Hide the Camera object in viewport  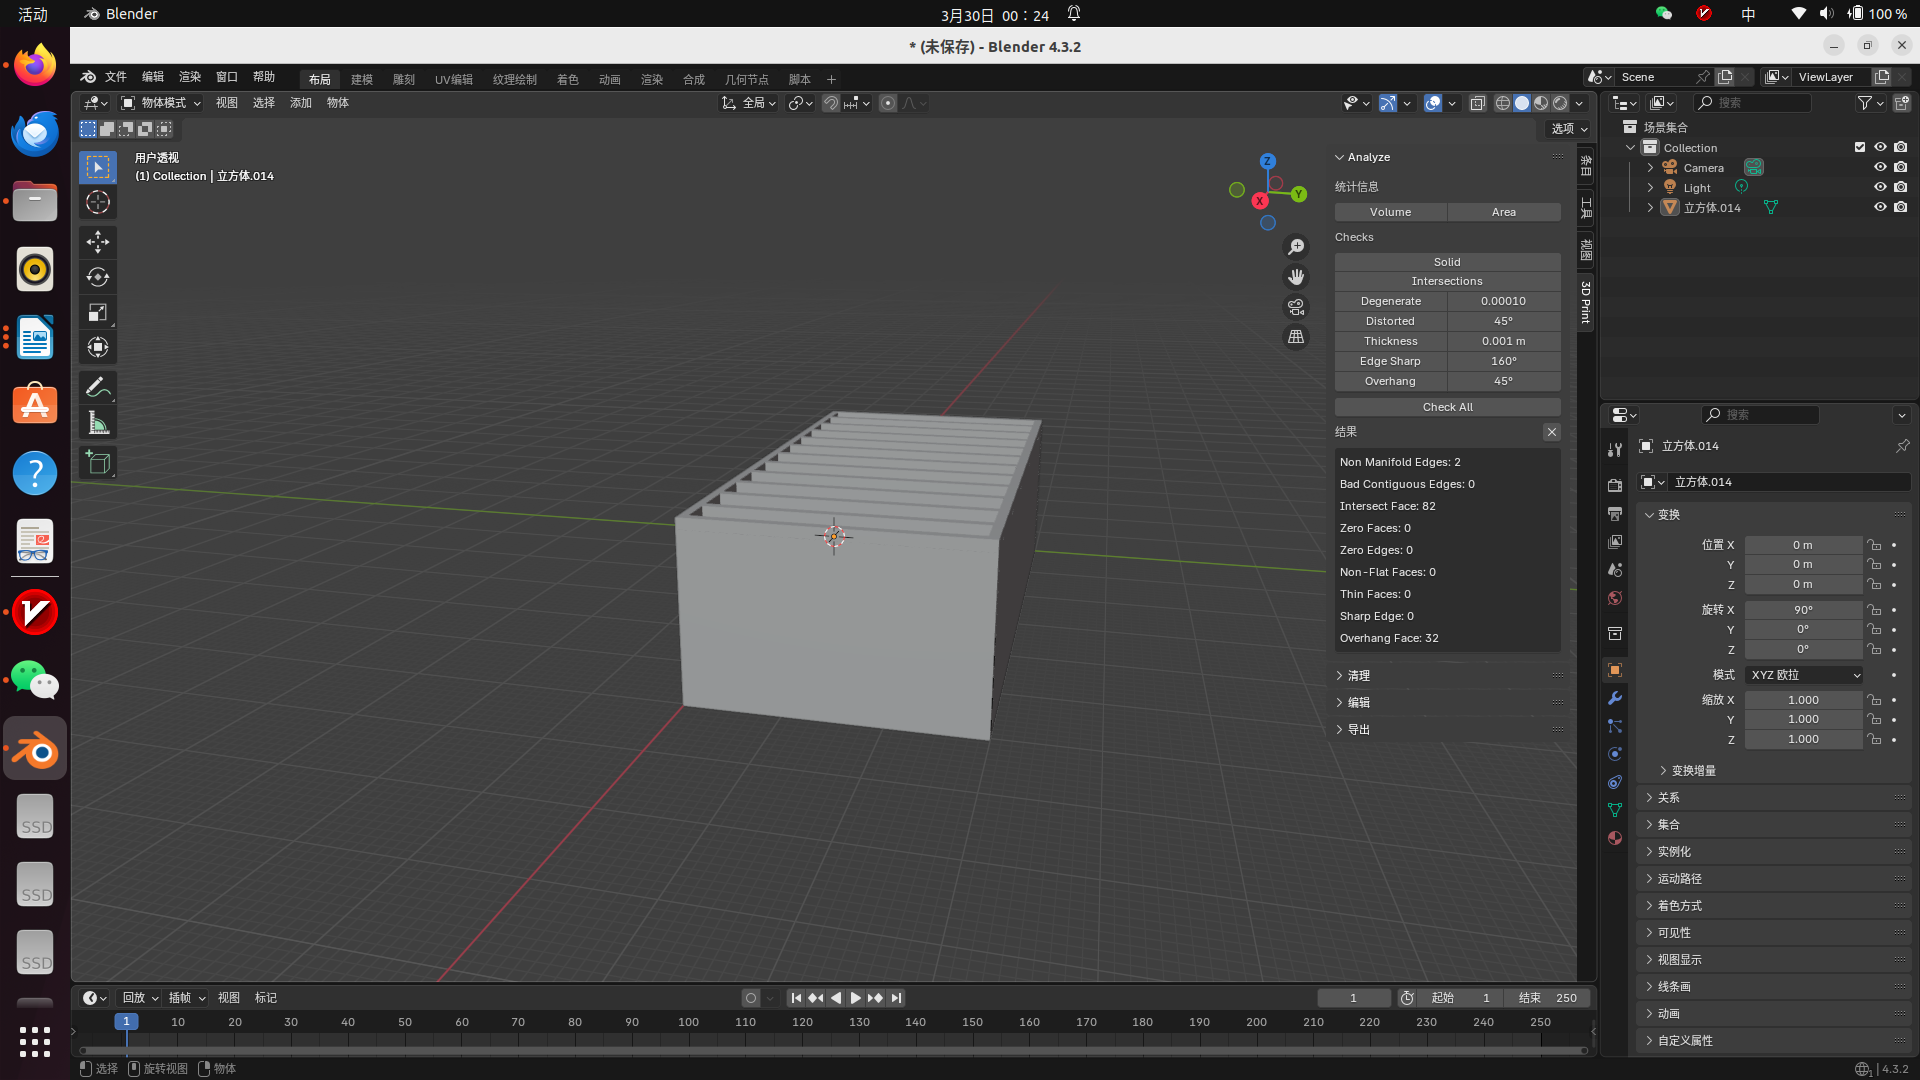point(1880,167)
